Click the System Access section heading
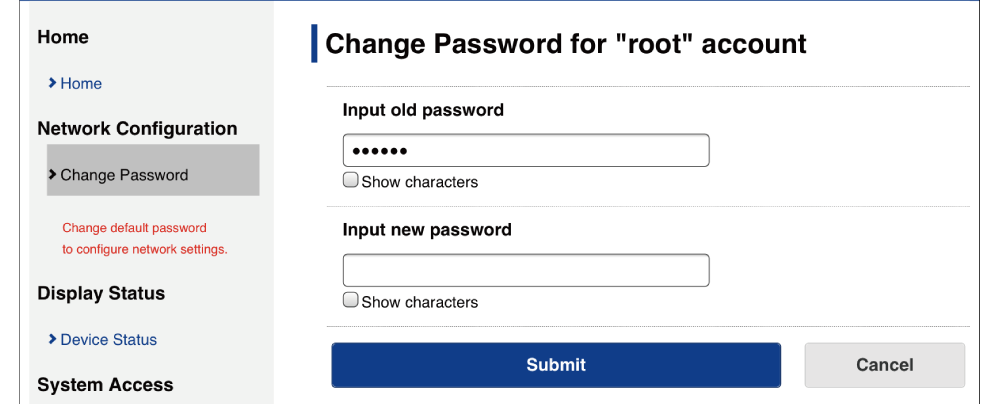 coord(105,385)
